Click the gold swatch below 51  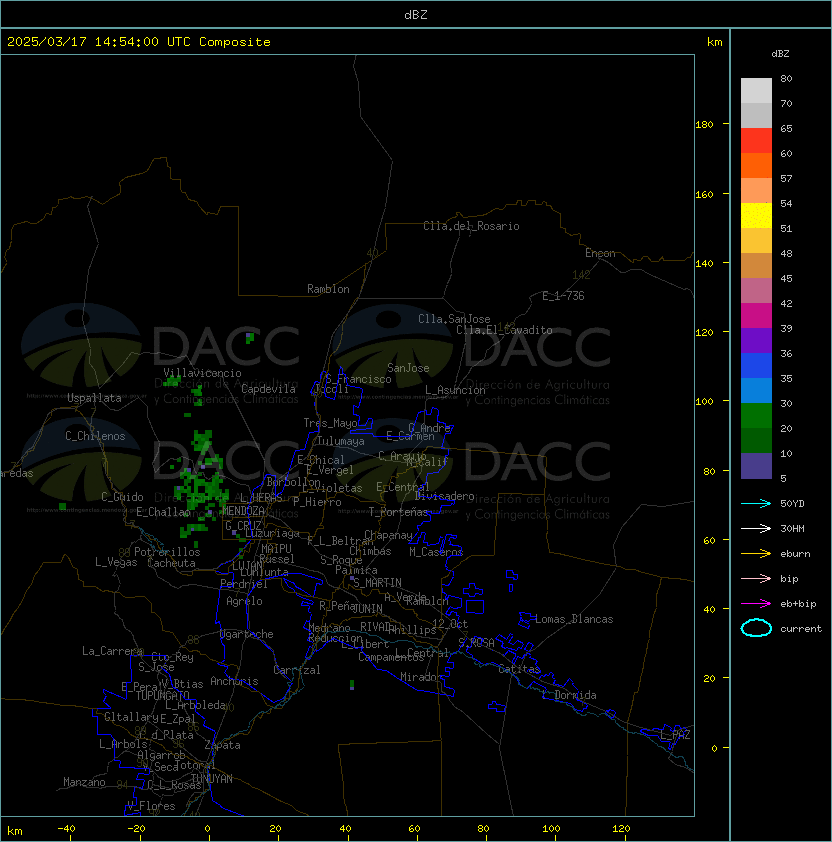[x=756, y=241]
